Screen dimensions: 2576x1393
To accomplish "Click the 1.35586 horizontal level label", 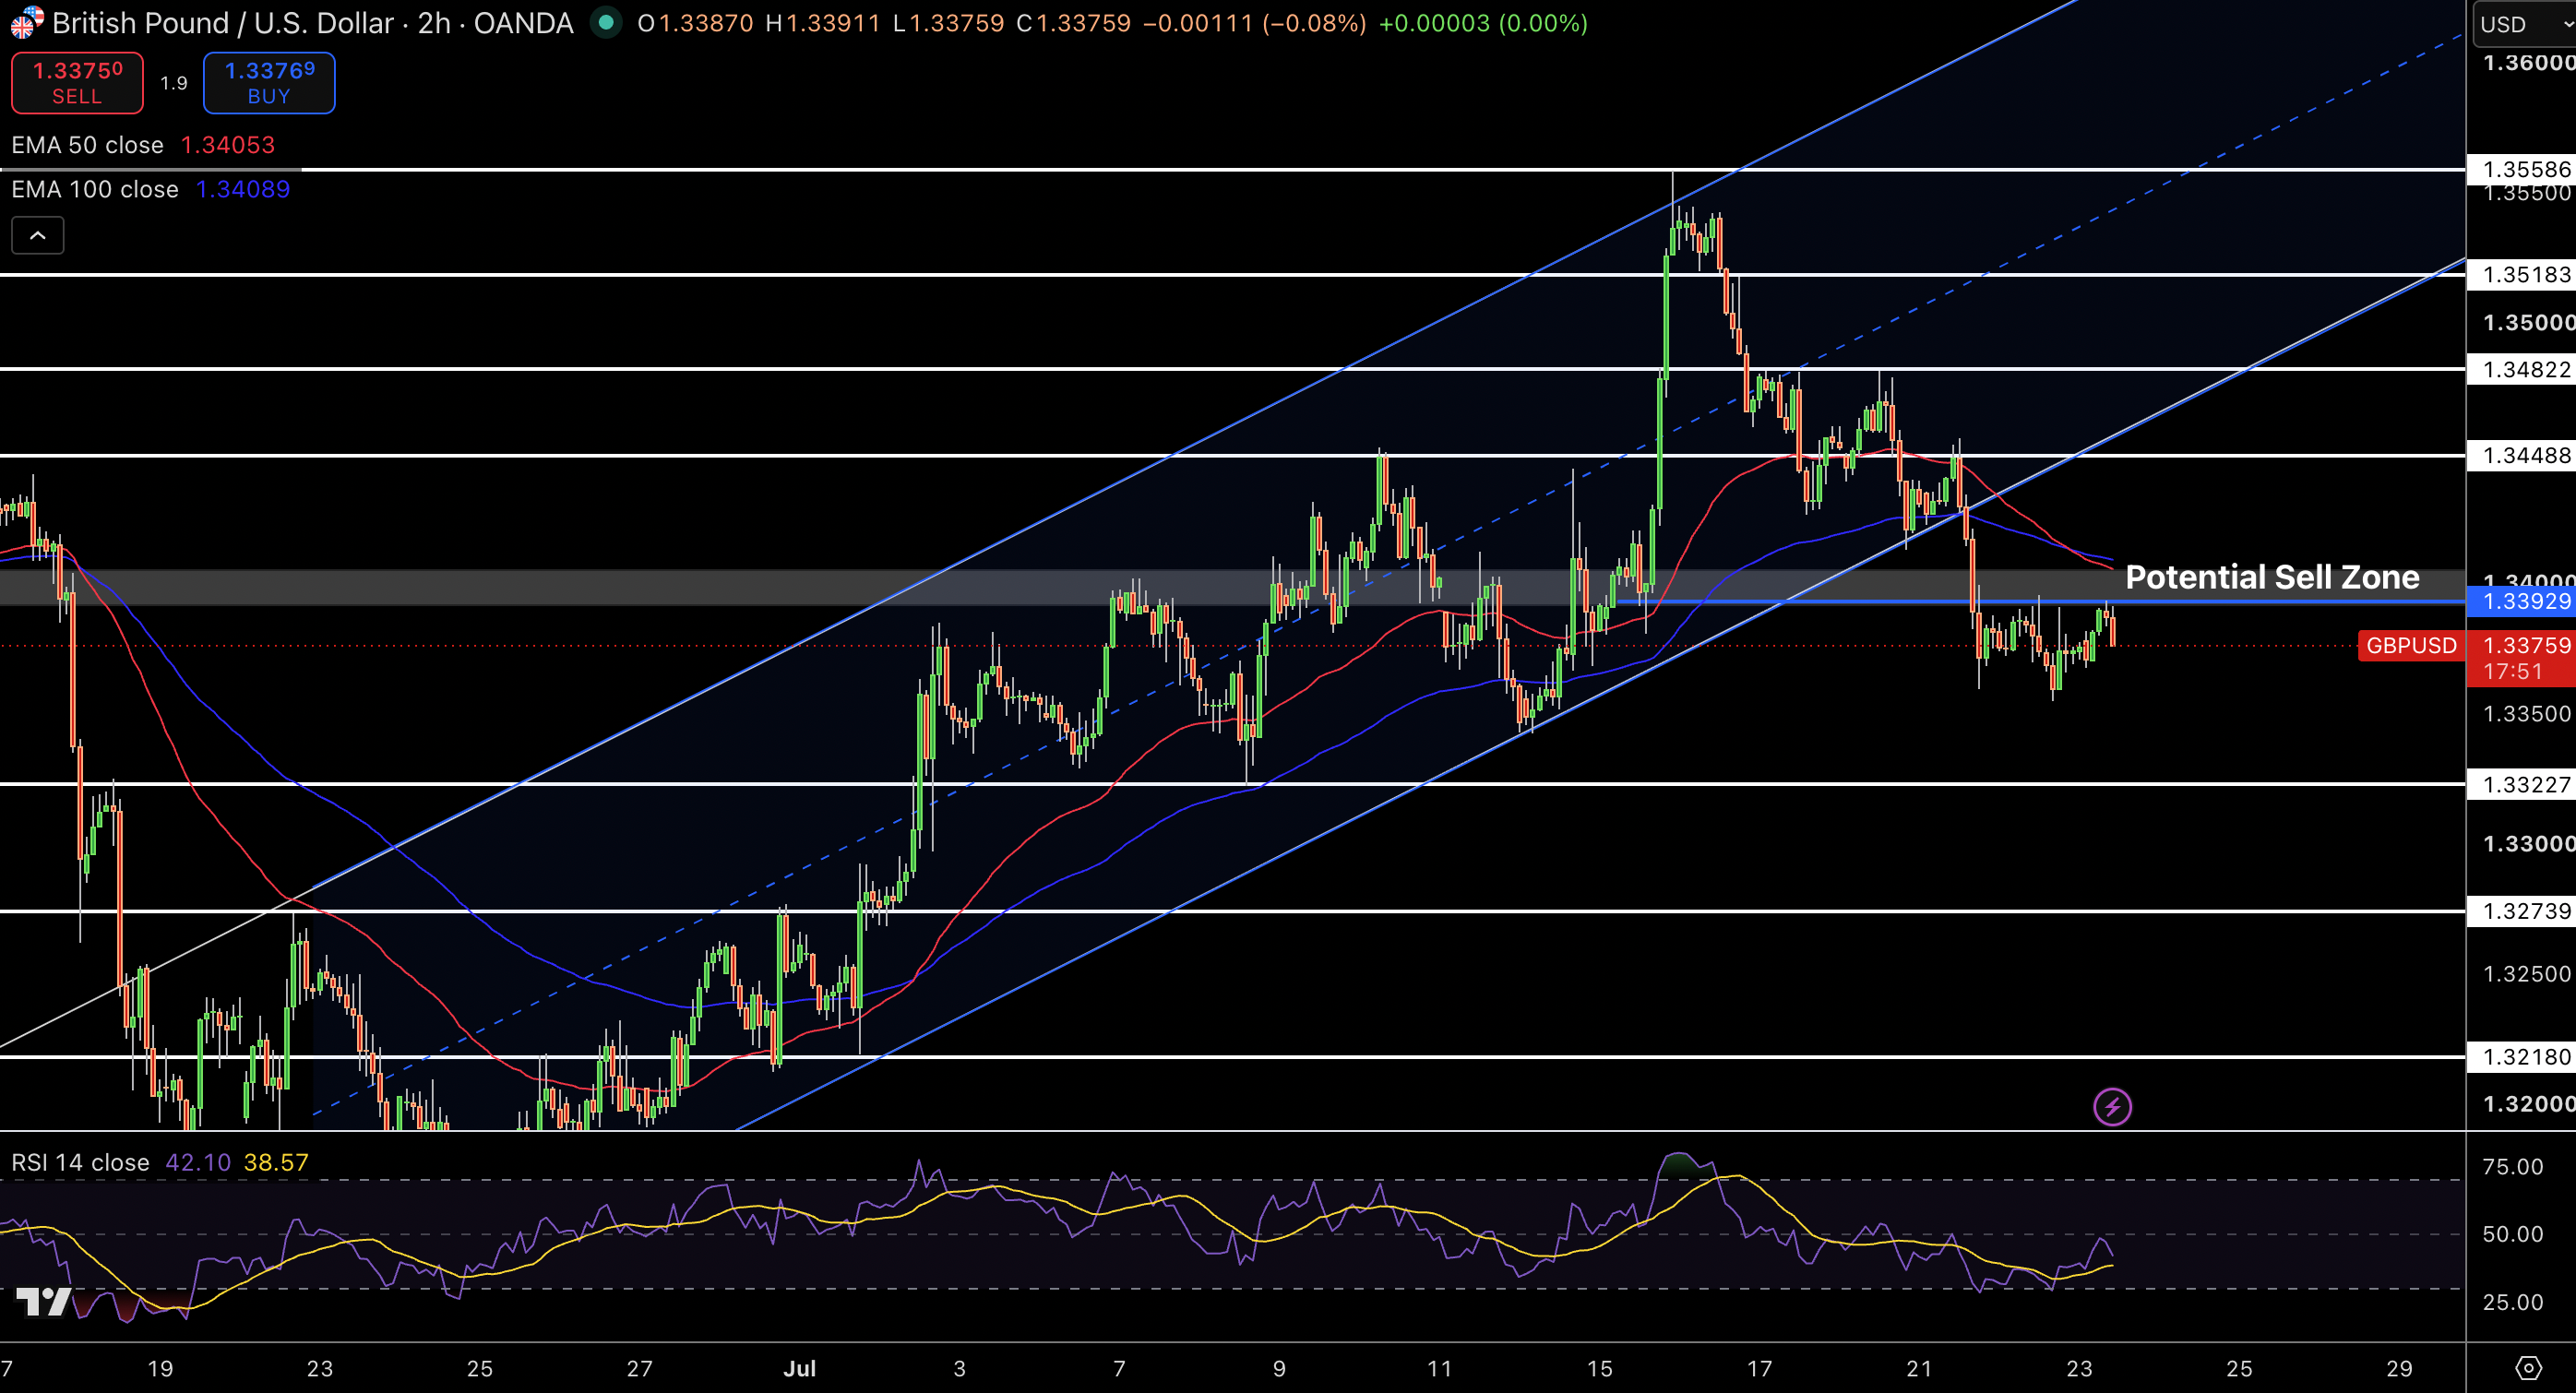I will pos(2521,169).
